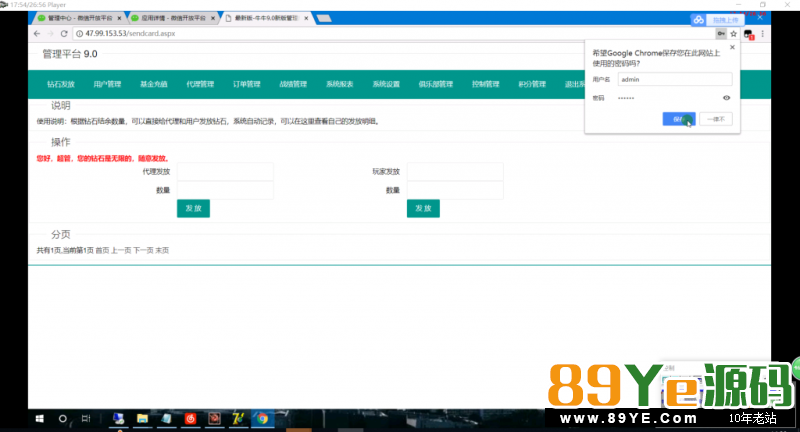The width and height of the screenshot is (800, 432).
Task: Click the 数量 field under 玩家发放
Action: (x=455, y=190)
